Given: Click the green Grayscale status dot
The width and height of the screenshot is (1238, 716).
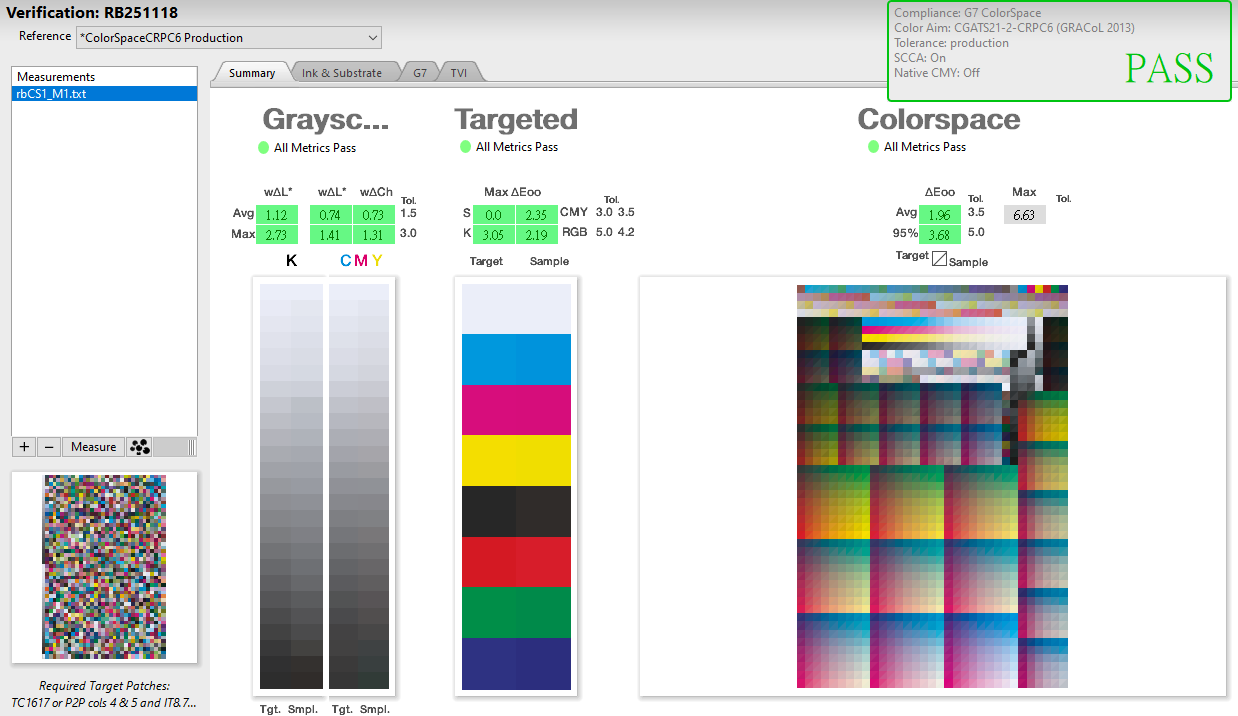Looking at the screenshot, I should [x=264, y=147].
